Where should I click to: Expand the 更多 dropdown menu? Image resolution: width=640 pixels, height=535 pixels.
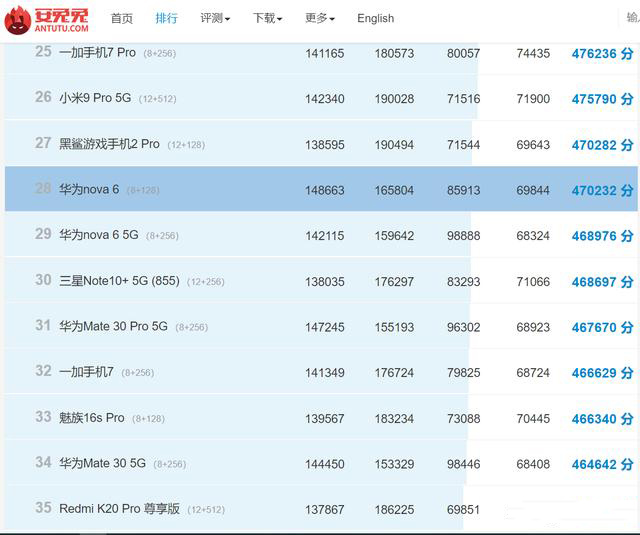320,18
